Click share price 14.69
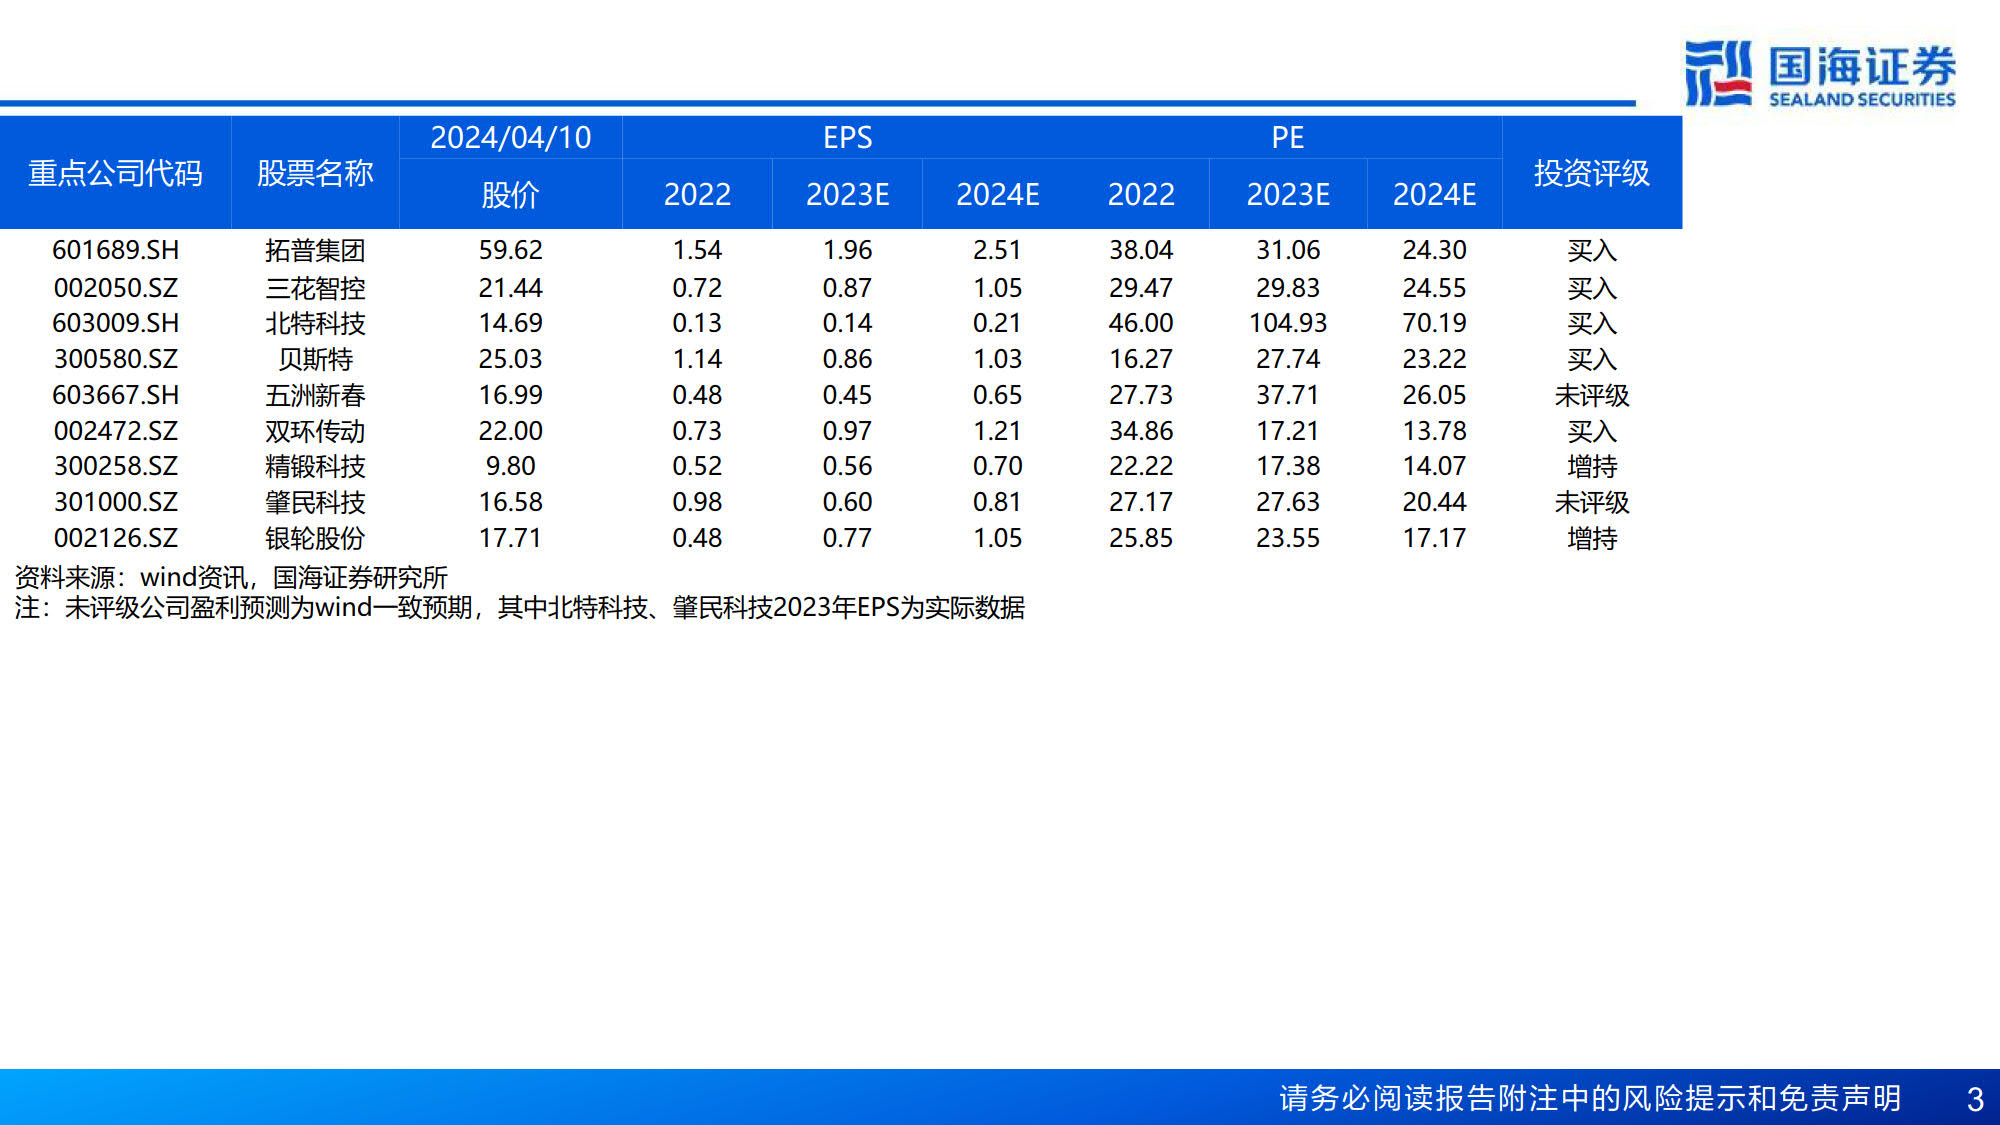This screenshot has width=2000, height=1125. [x=510, y=323]
